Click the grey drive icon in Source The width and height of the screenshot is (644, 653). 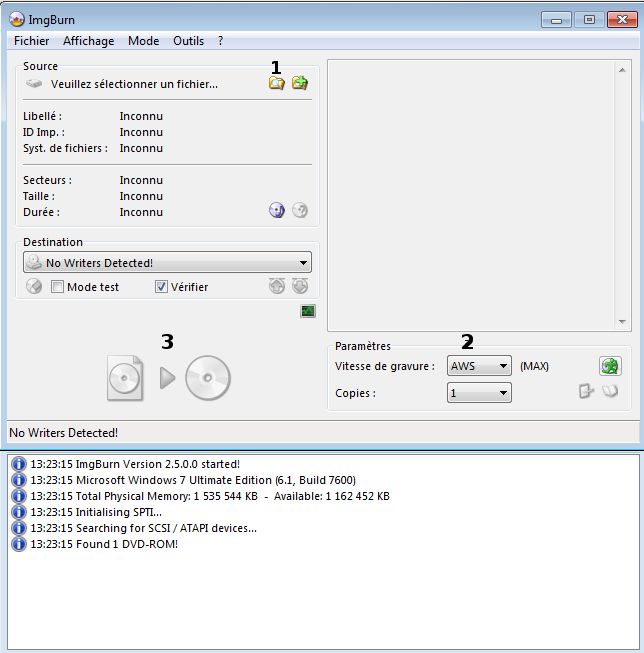coord(34,84)
